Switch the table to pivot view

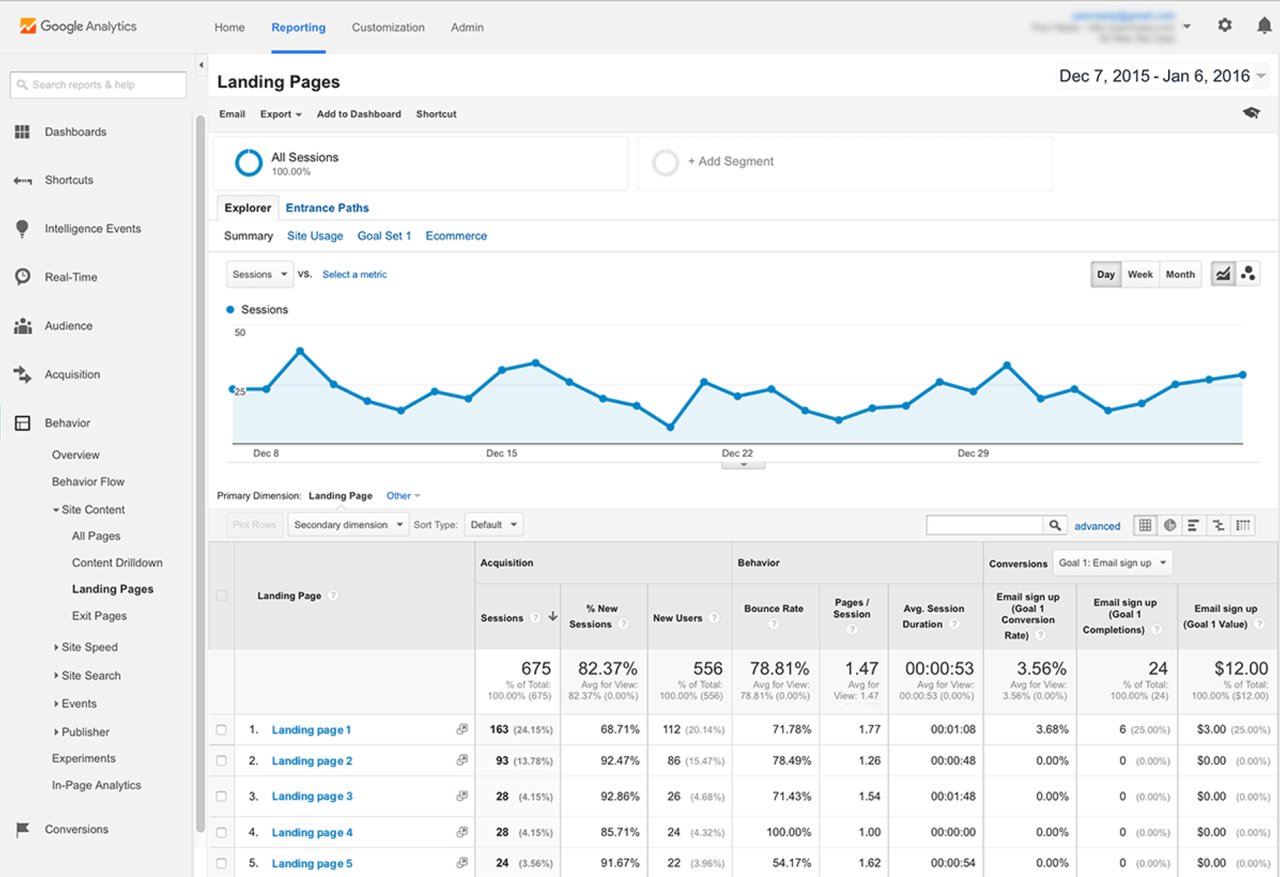click(1241, 524)
